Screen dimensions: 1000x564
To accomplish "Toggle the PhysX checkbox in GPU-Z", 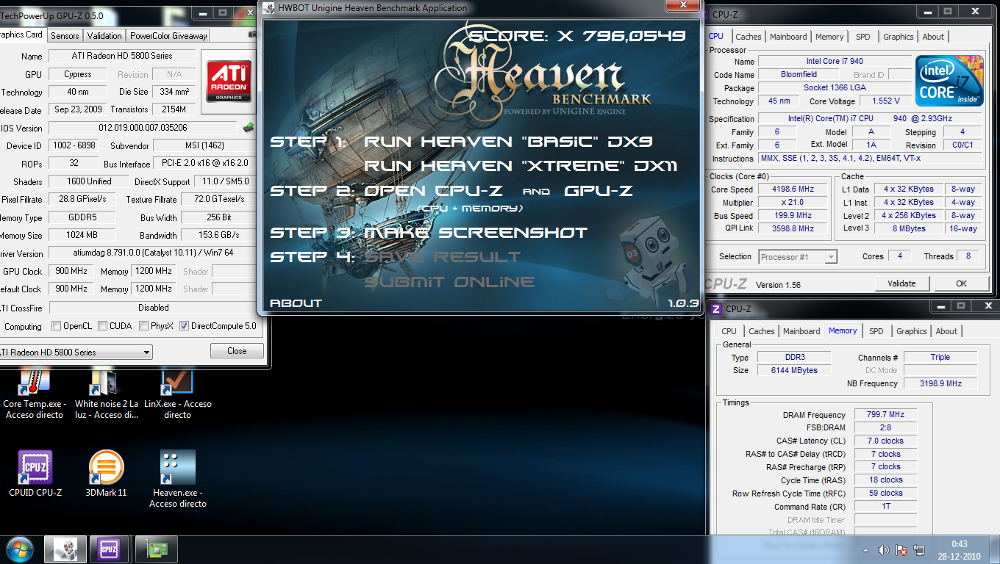I will tap(144, 326).
